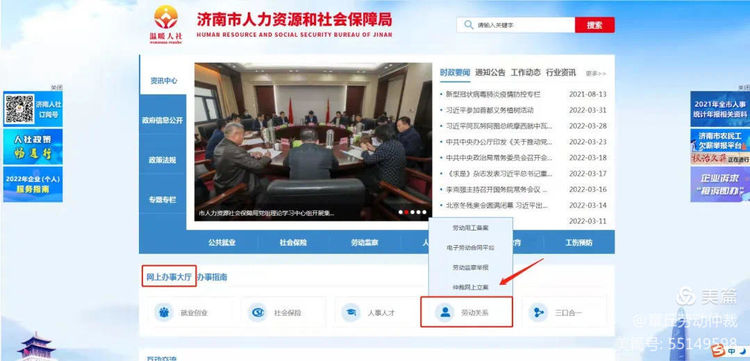
Task: Open the 公共就业 navigation item
Action: (x=222, y=242)
